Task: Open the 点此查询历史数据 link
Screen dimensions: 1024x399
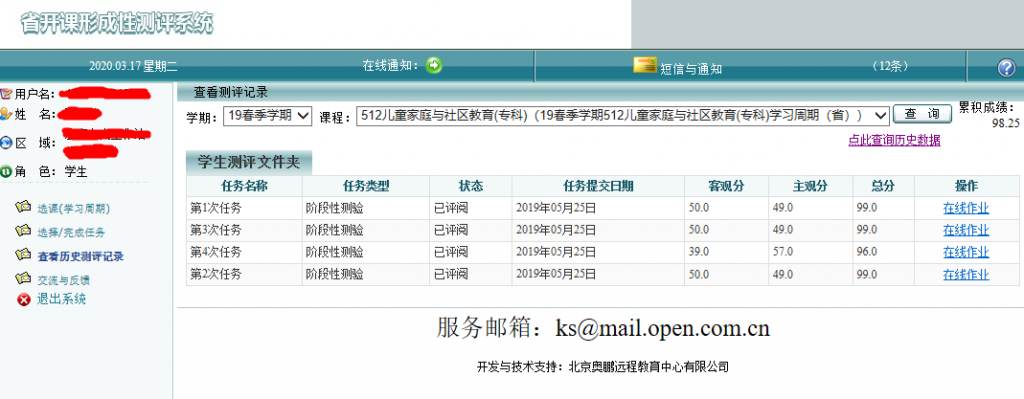Action: (x=894, y=140)
